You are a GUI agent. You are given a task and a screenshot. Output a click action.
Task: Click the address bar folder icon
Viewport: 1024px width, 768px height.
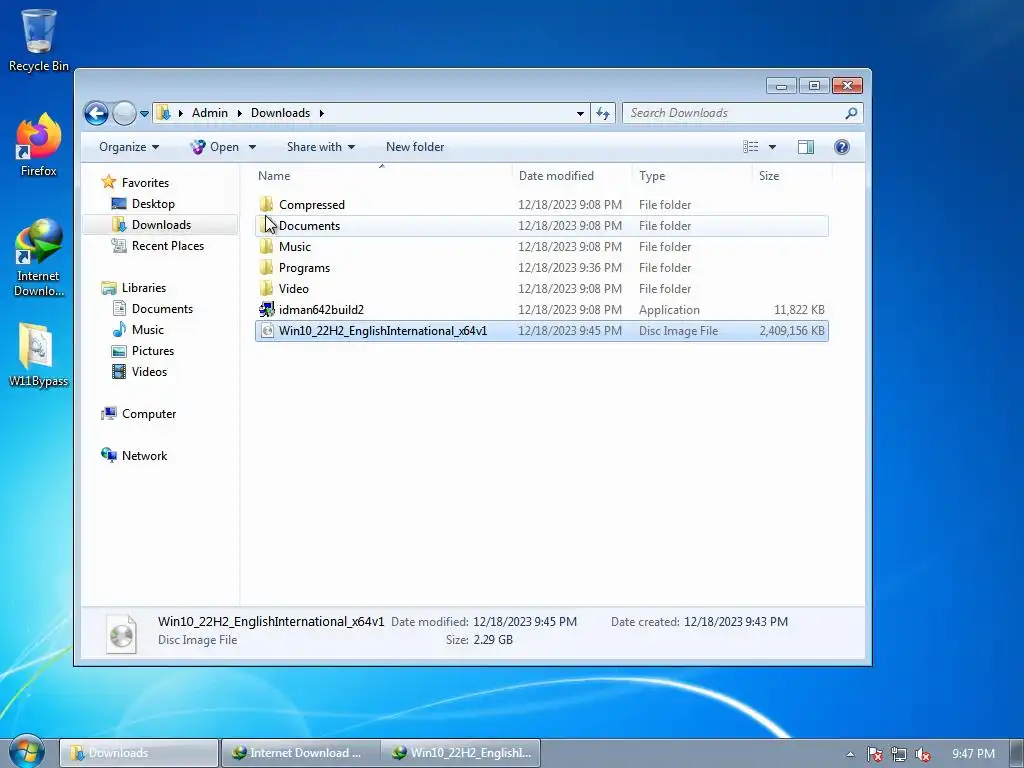(163, 113)
